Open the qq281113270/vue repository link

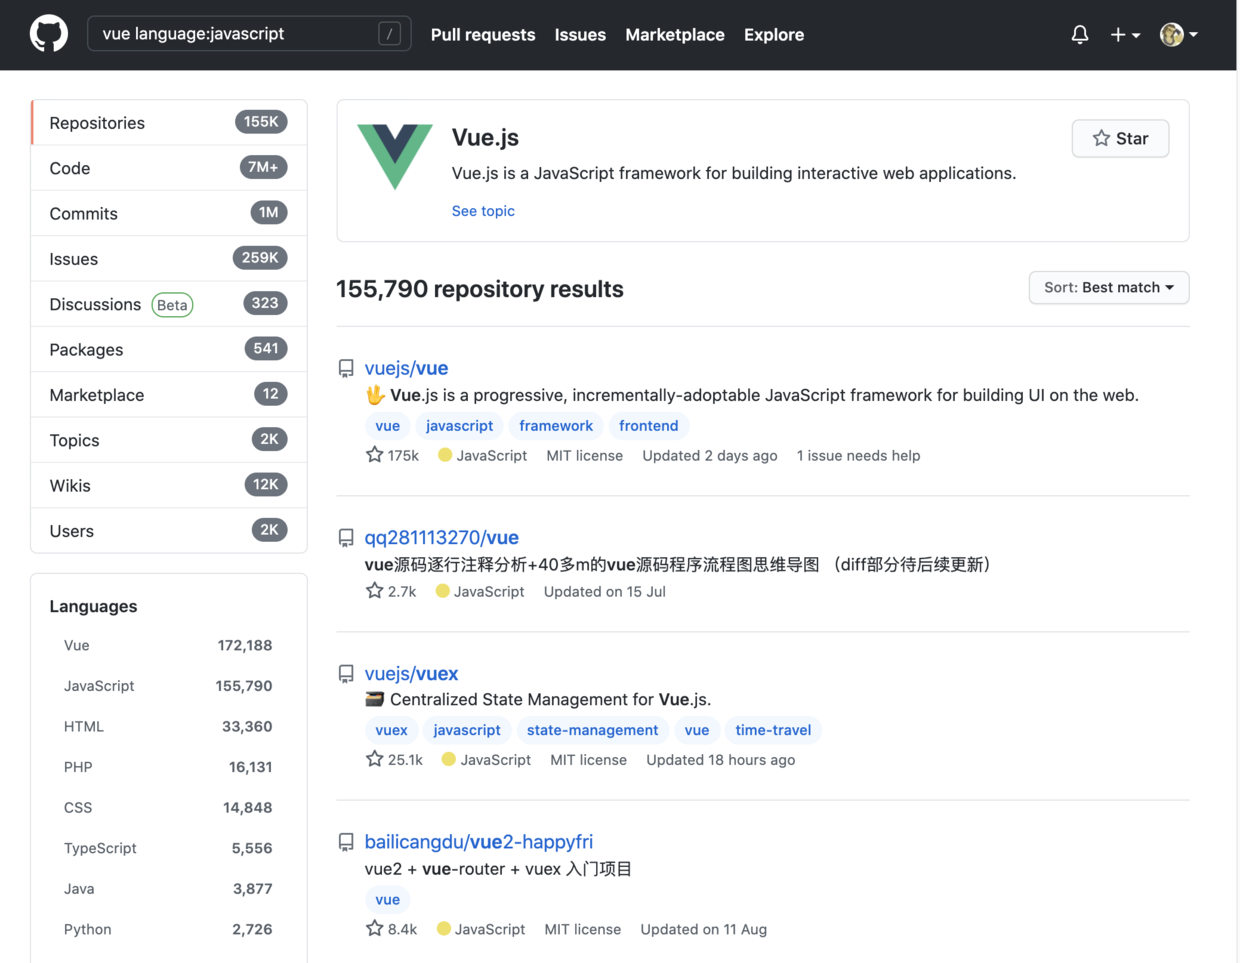[441, 537]
